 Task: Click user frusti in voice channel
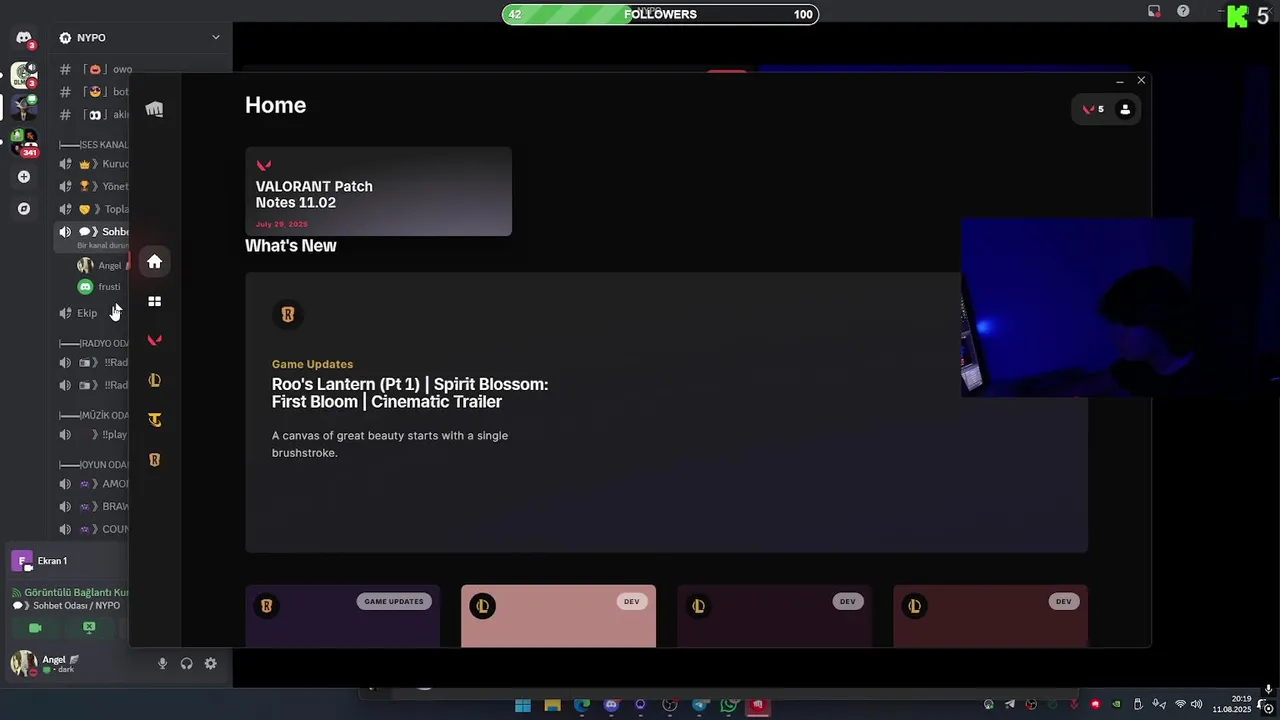pos(99,287)
